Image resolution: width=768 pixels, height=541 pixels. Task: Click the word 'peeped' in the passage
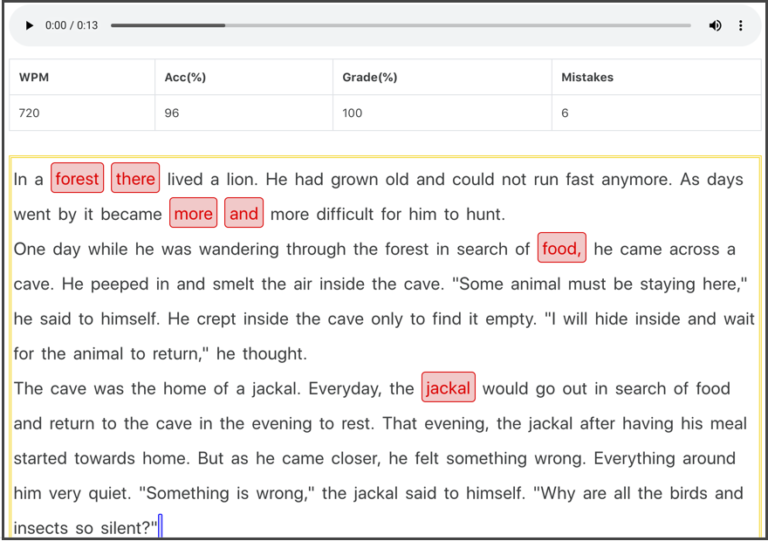pyautogui.click(x=120, y=284)
